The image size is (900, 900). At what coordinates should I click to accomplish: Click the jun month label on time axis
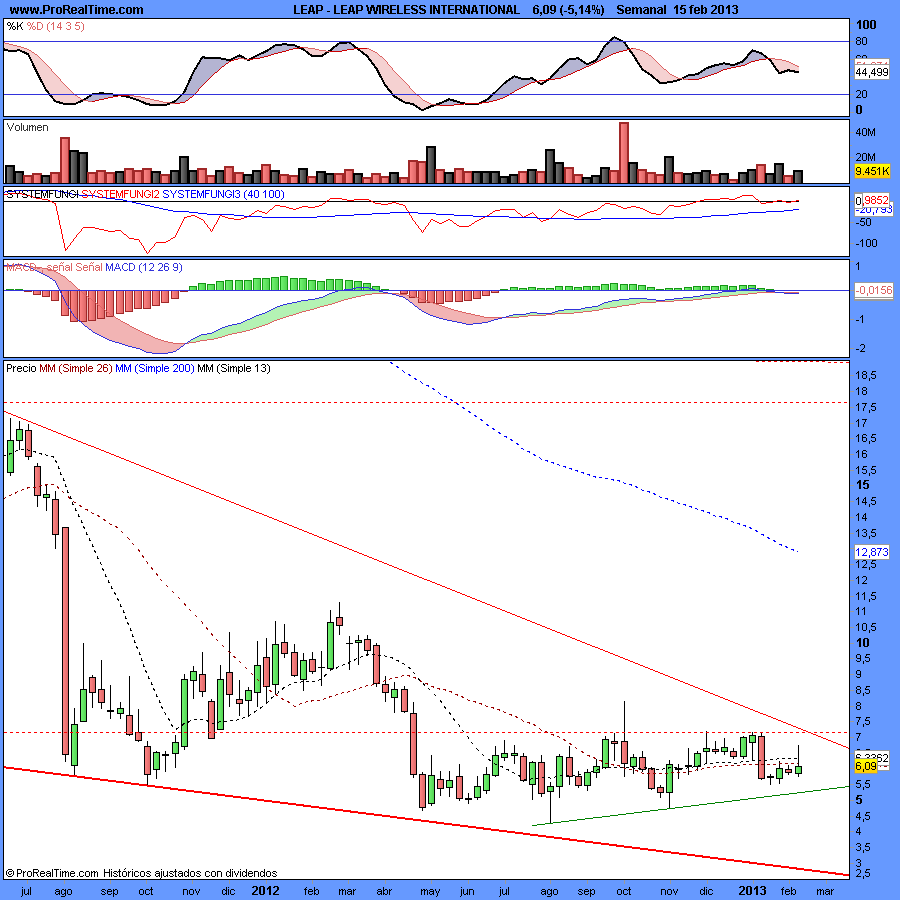click(x=467, y=891)
